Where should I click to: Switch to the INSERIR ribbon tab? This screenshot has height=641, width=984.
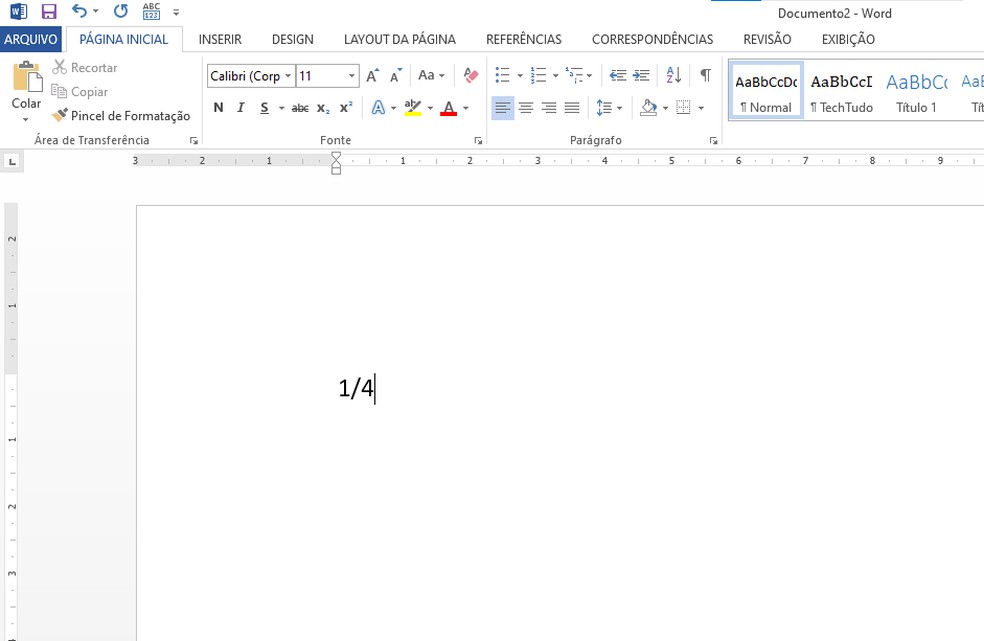pyautogui.click(x=220, y=39)
